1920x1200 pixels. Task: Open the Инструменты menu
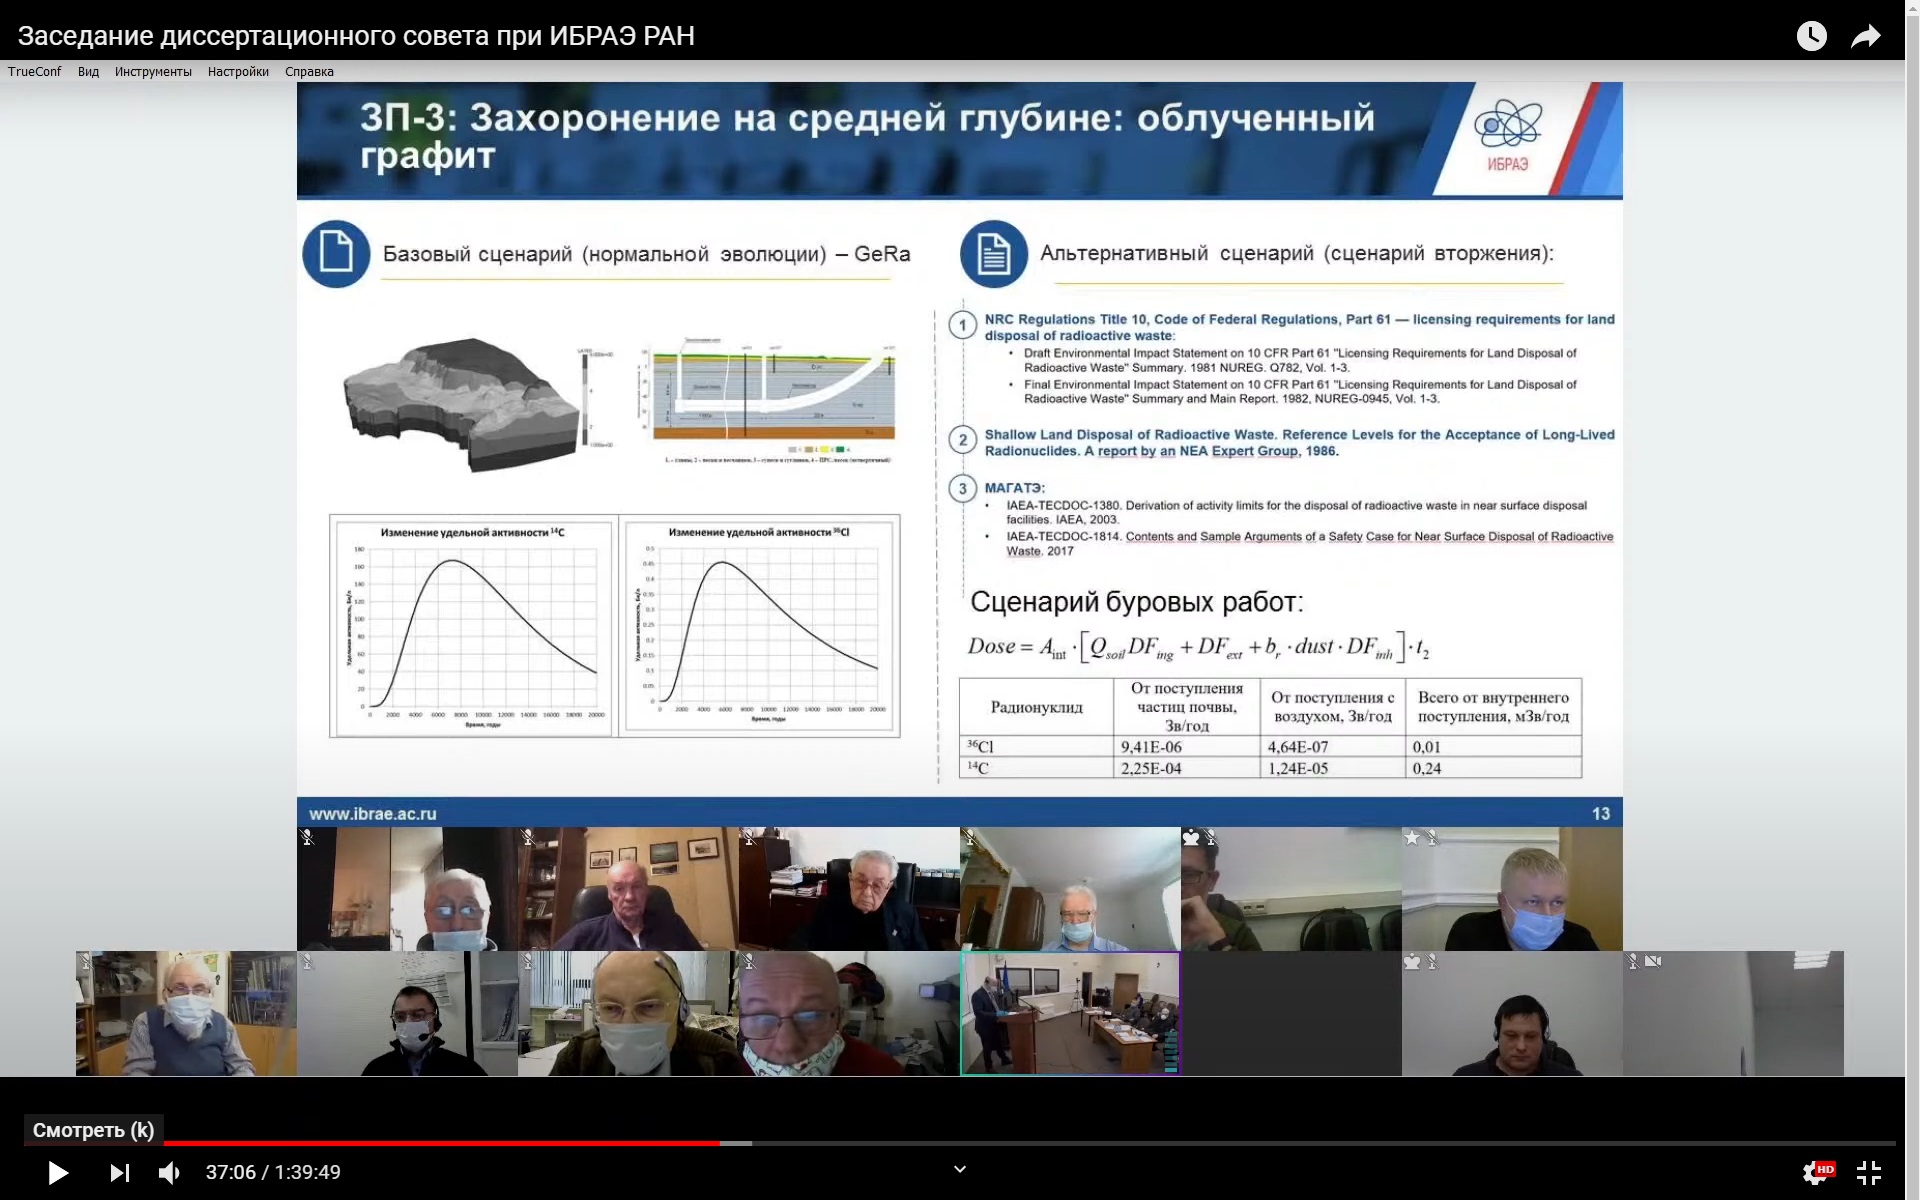pos(153,72)
